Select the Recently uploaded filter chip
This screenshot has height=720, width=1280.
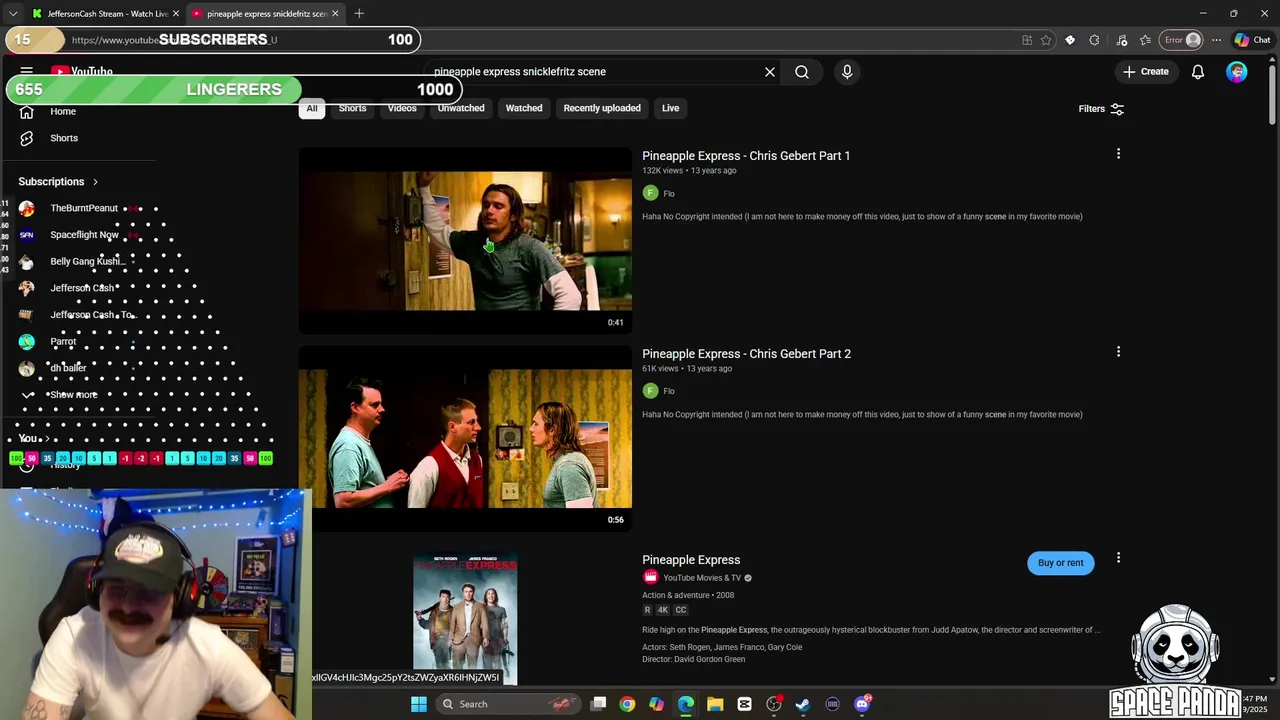tap(602, 108)
